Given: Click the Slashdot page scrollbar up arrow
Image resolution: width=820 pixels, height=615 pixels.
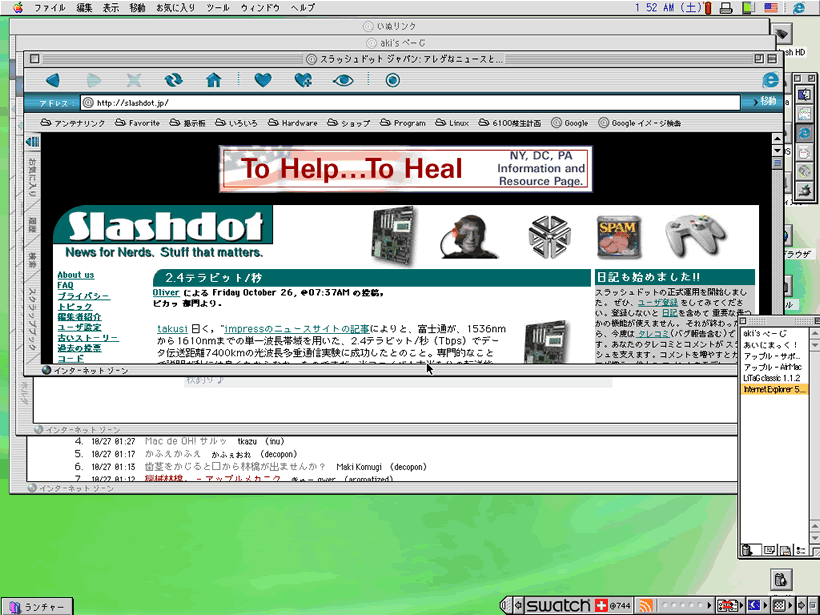Looking at the screenshot, I should coord(777,139).
